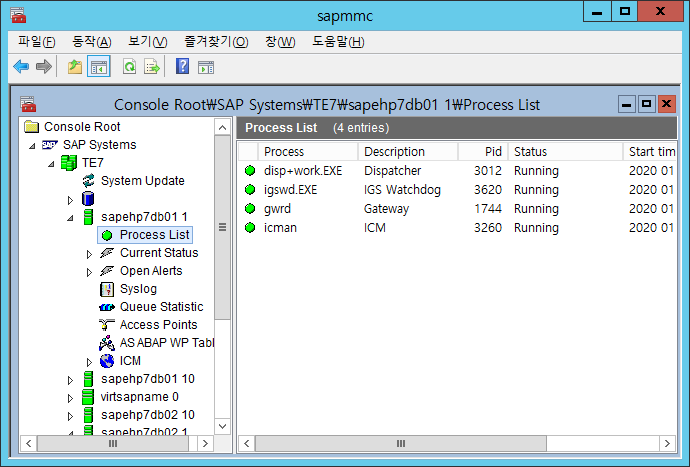Click the sapehp7db01 1 instance icon
The image size is (690, 467).
[x=88, y=217]
